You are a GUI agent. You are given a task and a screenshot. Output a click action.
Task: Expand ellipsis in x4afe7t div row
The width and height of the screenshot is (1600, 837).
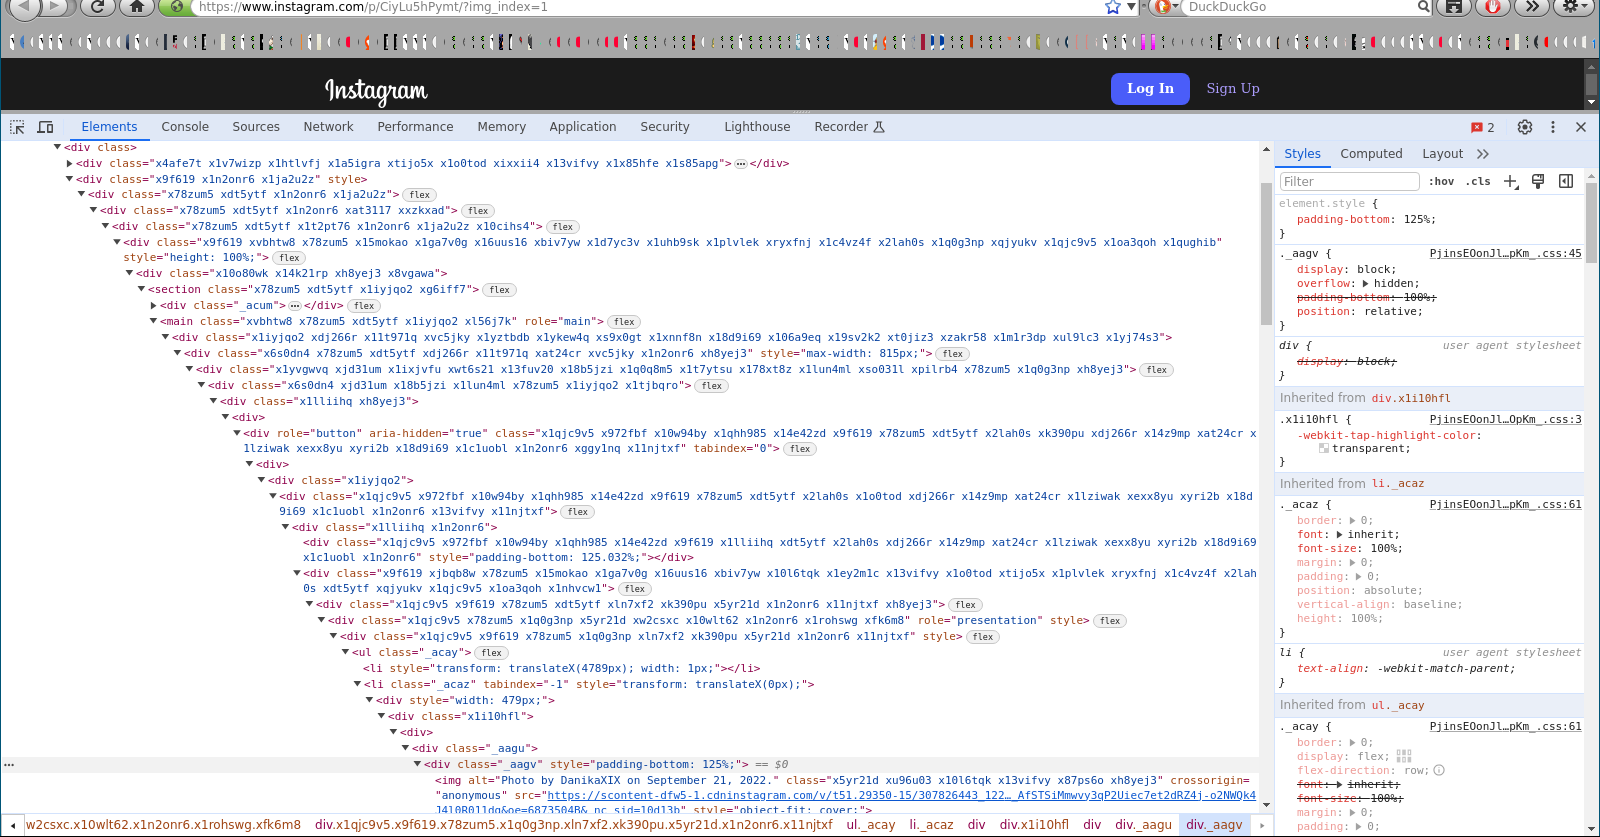pos(741,163)
